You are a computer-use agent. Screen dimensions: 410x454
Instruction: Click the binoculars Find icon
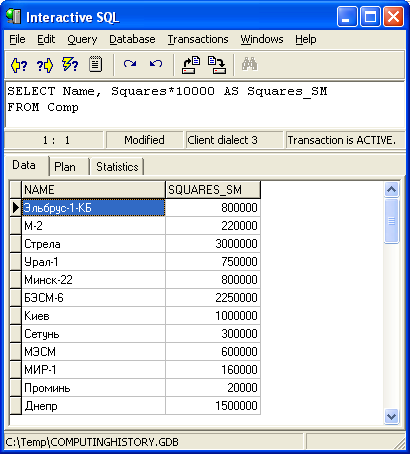tap(249, 64)
